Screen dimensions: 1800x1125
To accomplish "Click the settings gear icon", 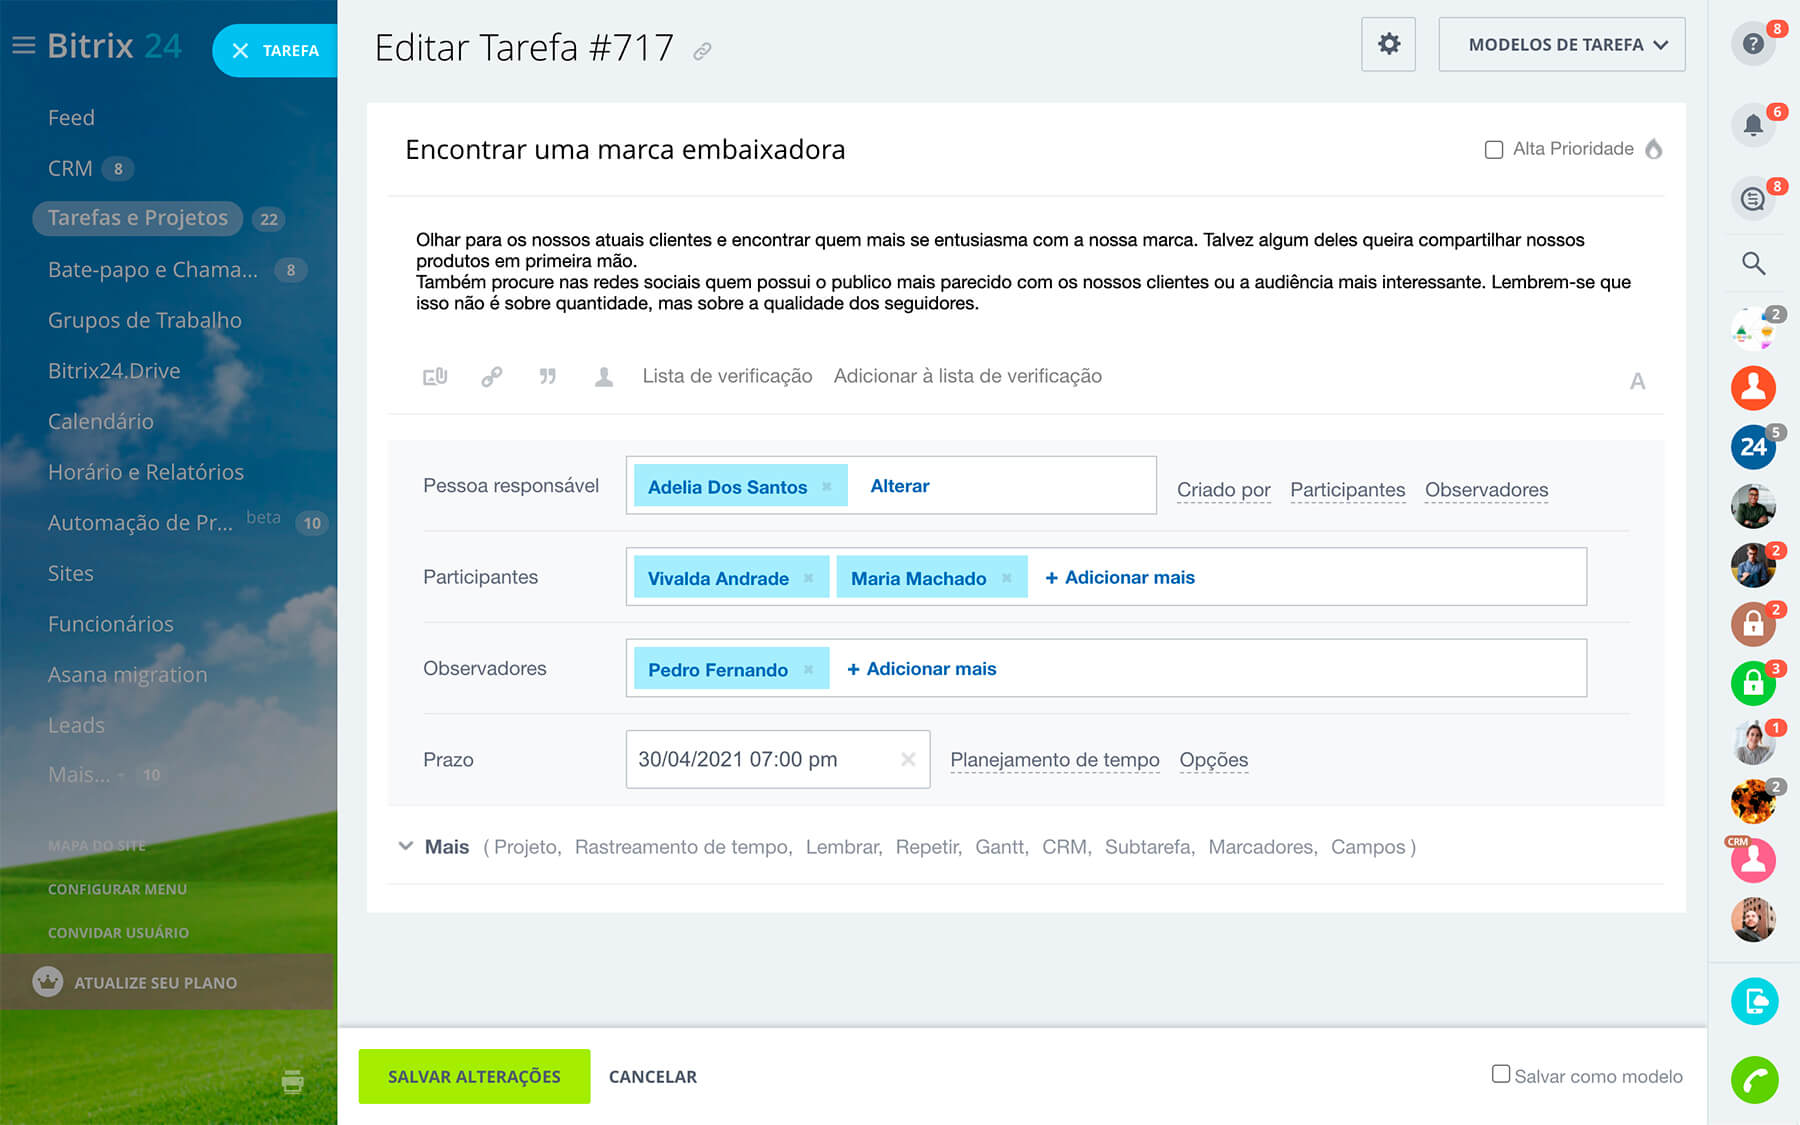I will 1388,44.
